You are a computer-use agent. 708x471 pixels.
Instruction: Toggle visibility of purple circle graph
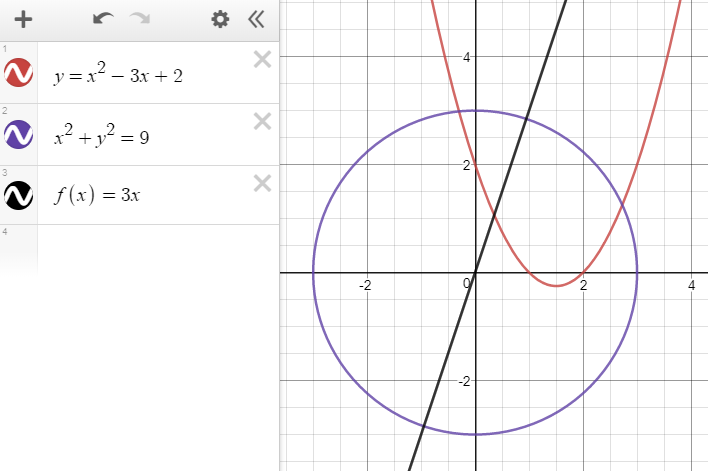19,134
